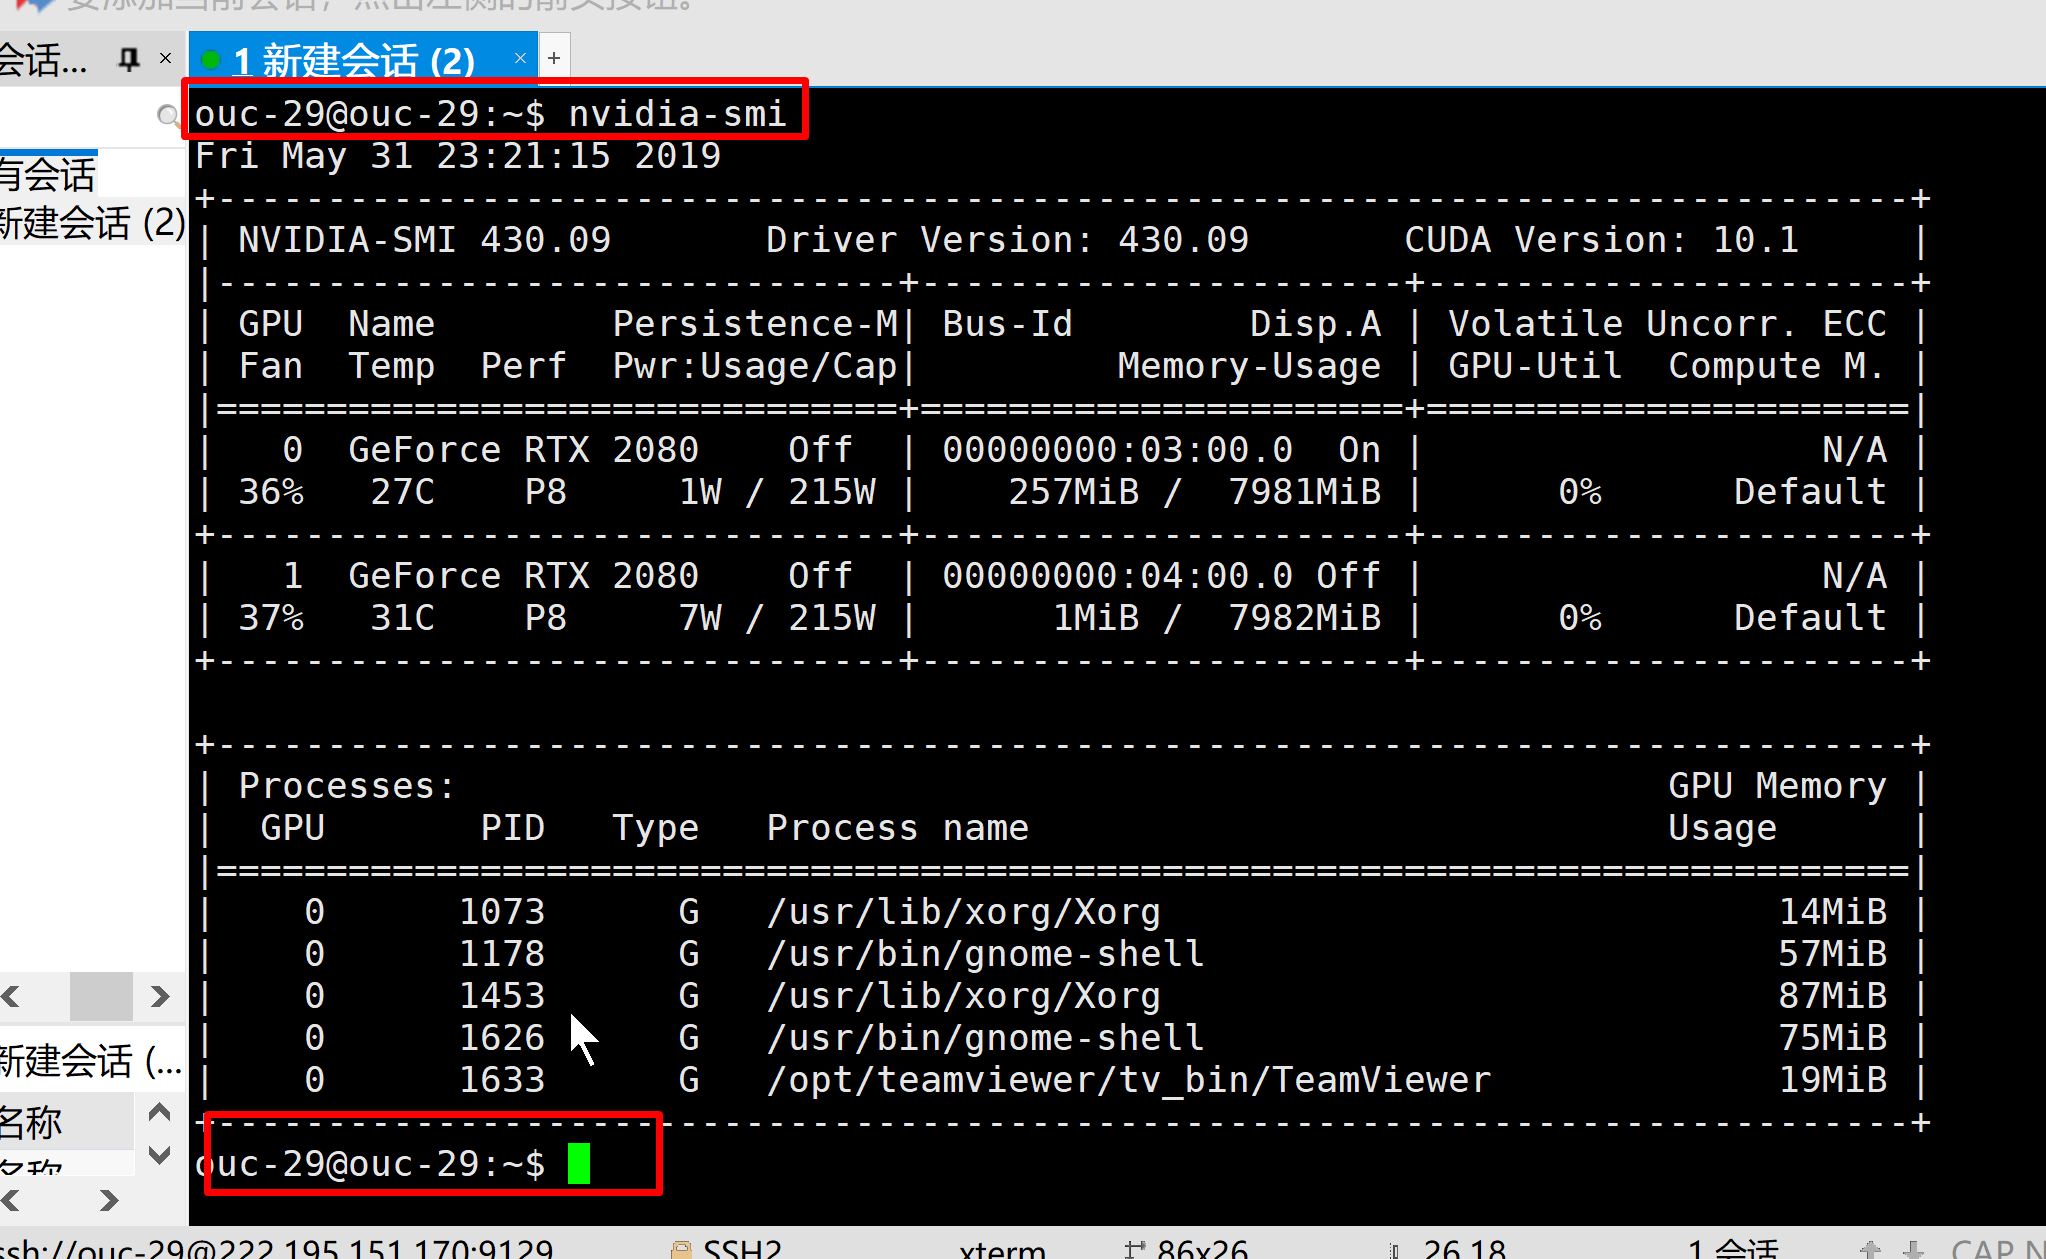2046x1259 pixels.
Task: Click the SSH2 lock icon in status bar
Action: click(x=682, y=1249)
